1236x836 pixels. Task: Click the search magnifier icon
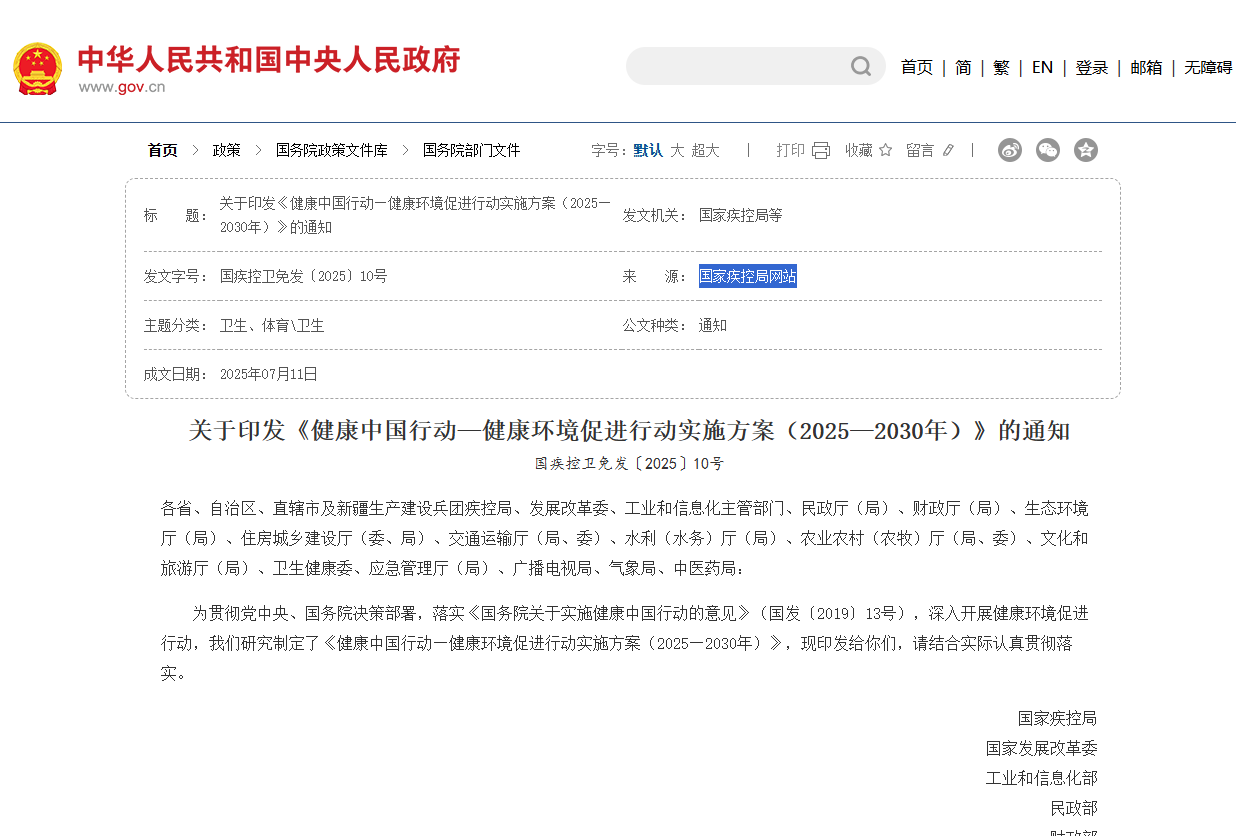coord(860,66)
